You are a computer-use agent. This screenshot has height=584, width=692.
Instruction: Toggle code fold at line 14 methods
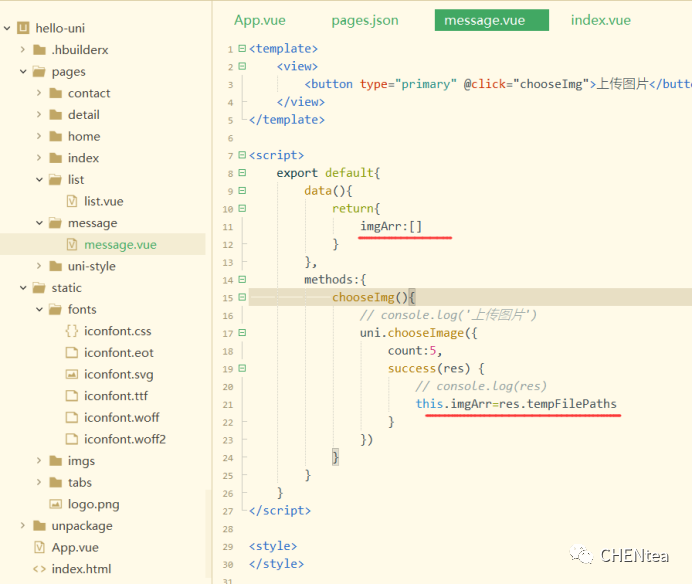[x=243, y=280]
